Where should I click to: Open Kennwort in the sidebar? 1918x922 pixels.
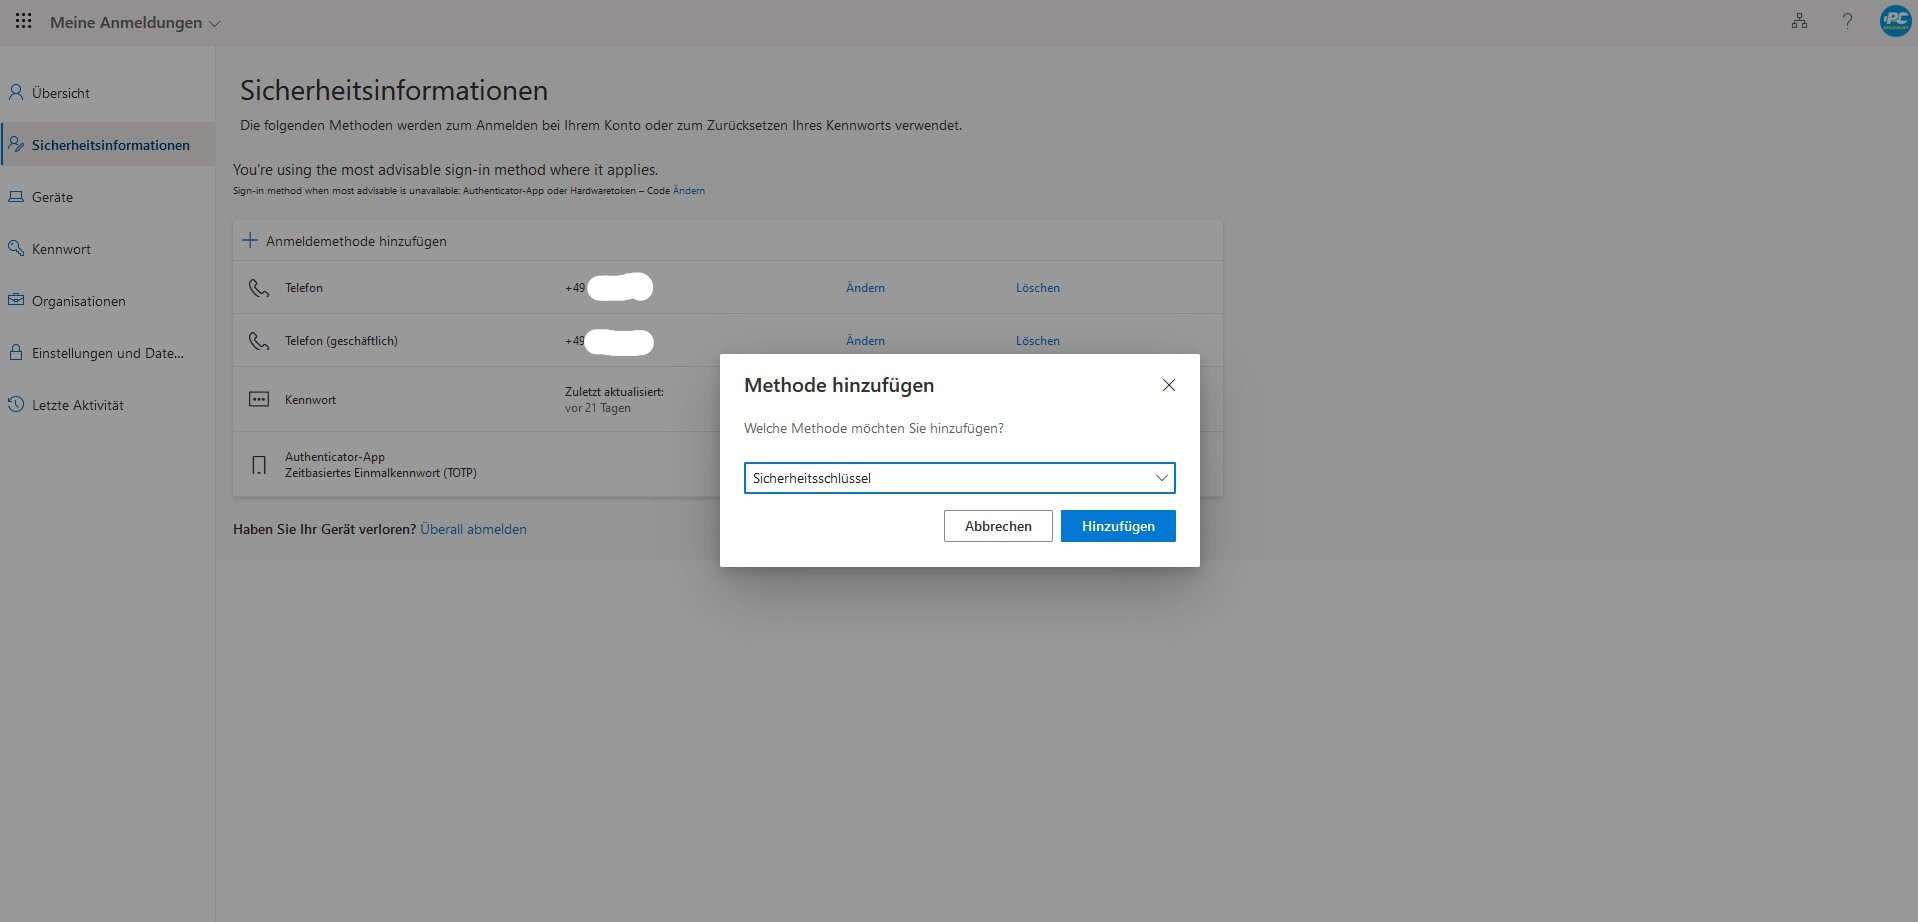tap(61, 249)
